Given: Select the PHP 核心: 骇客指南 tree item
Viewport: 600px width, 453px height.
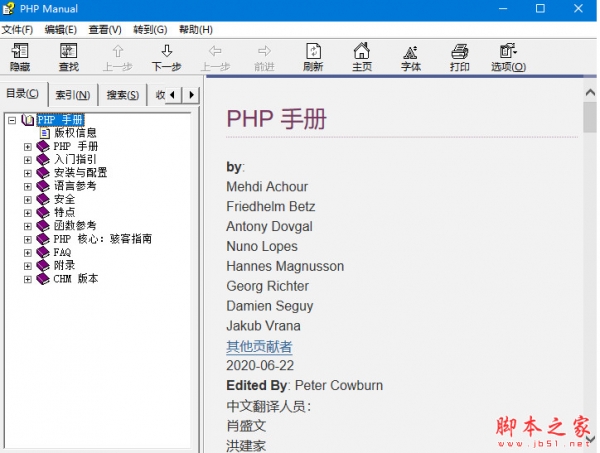Looking at the screenshot, I should tap(102, 239).
